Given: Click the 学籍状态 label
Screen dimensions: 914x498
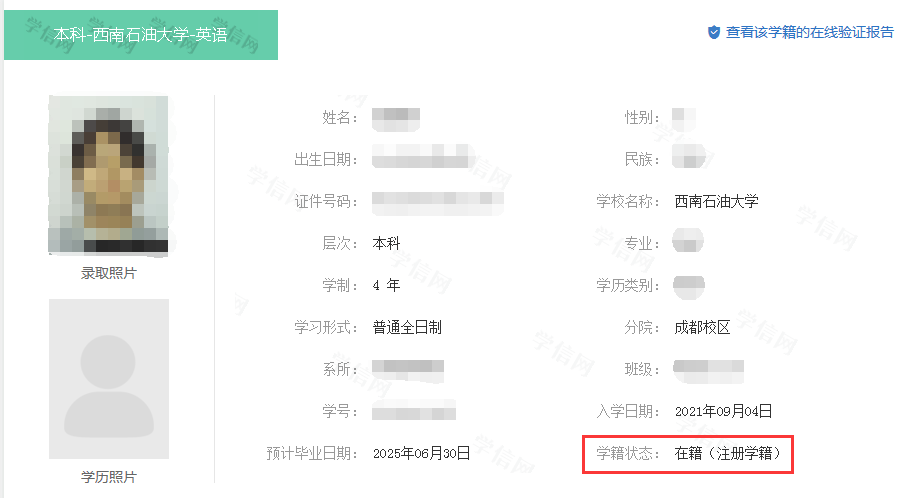Looking at the screenshot, I should [x=626, y=454].
